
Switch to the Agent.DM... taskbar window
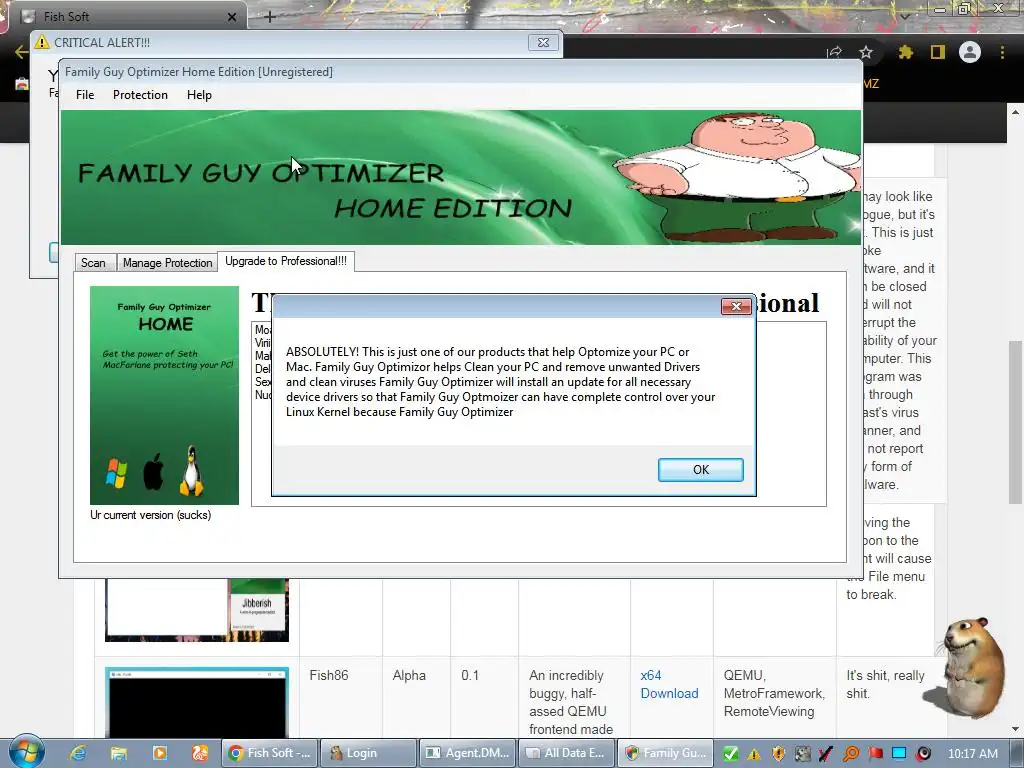click(x=467, y=753)
